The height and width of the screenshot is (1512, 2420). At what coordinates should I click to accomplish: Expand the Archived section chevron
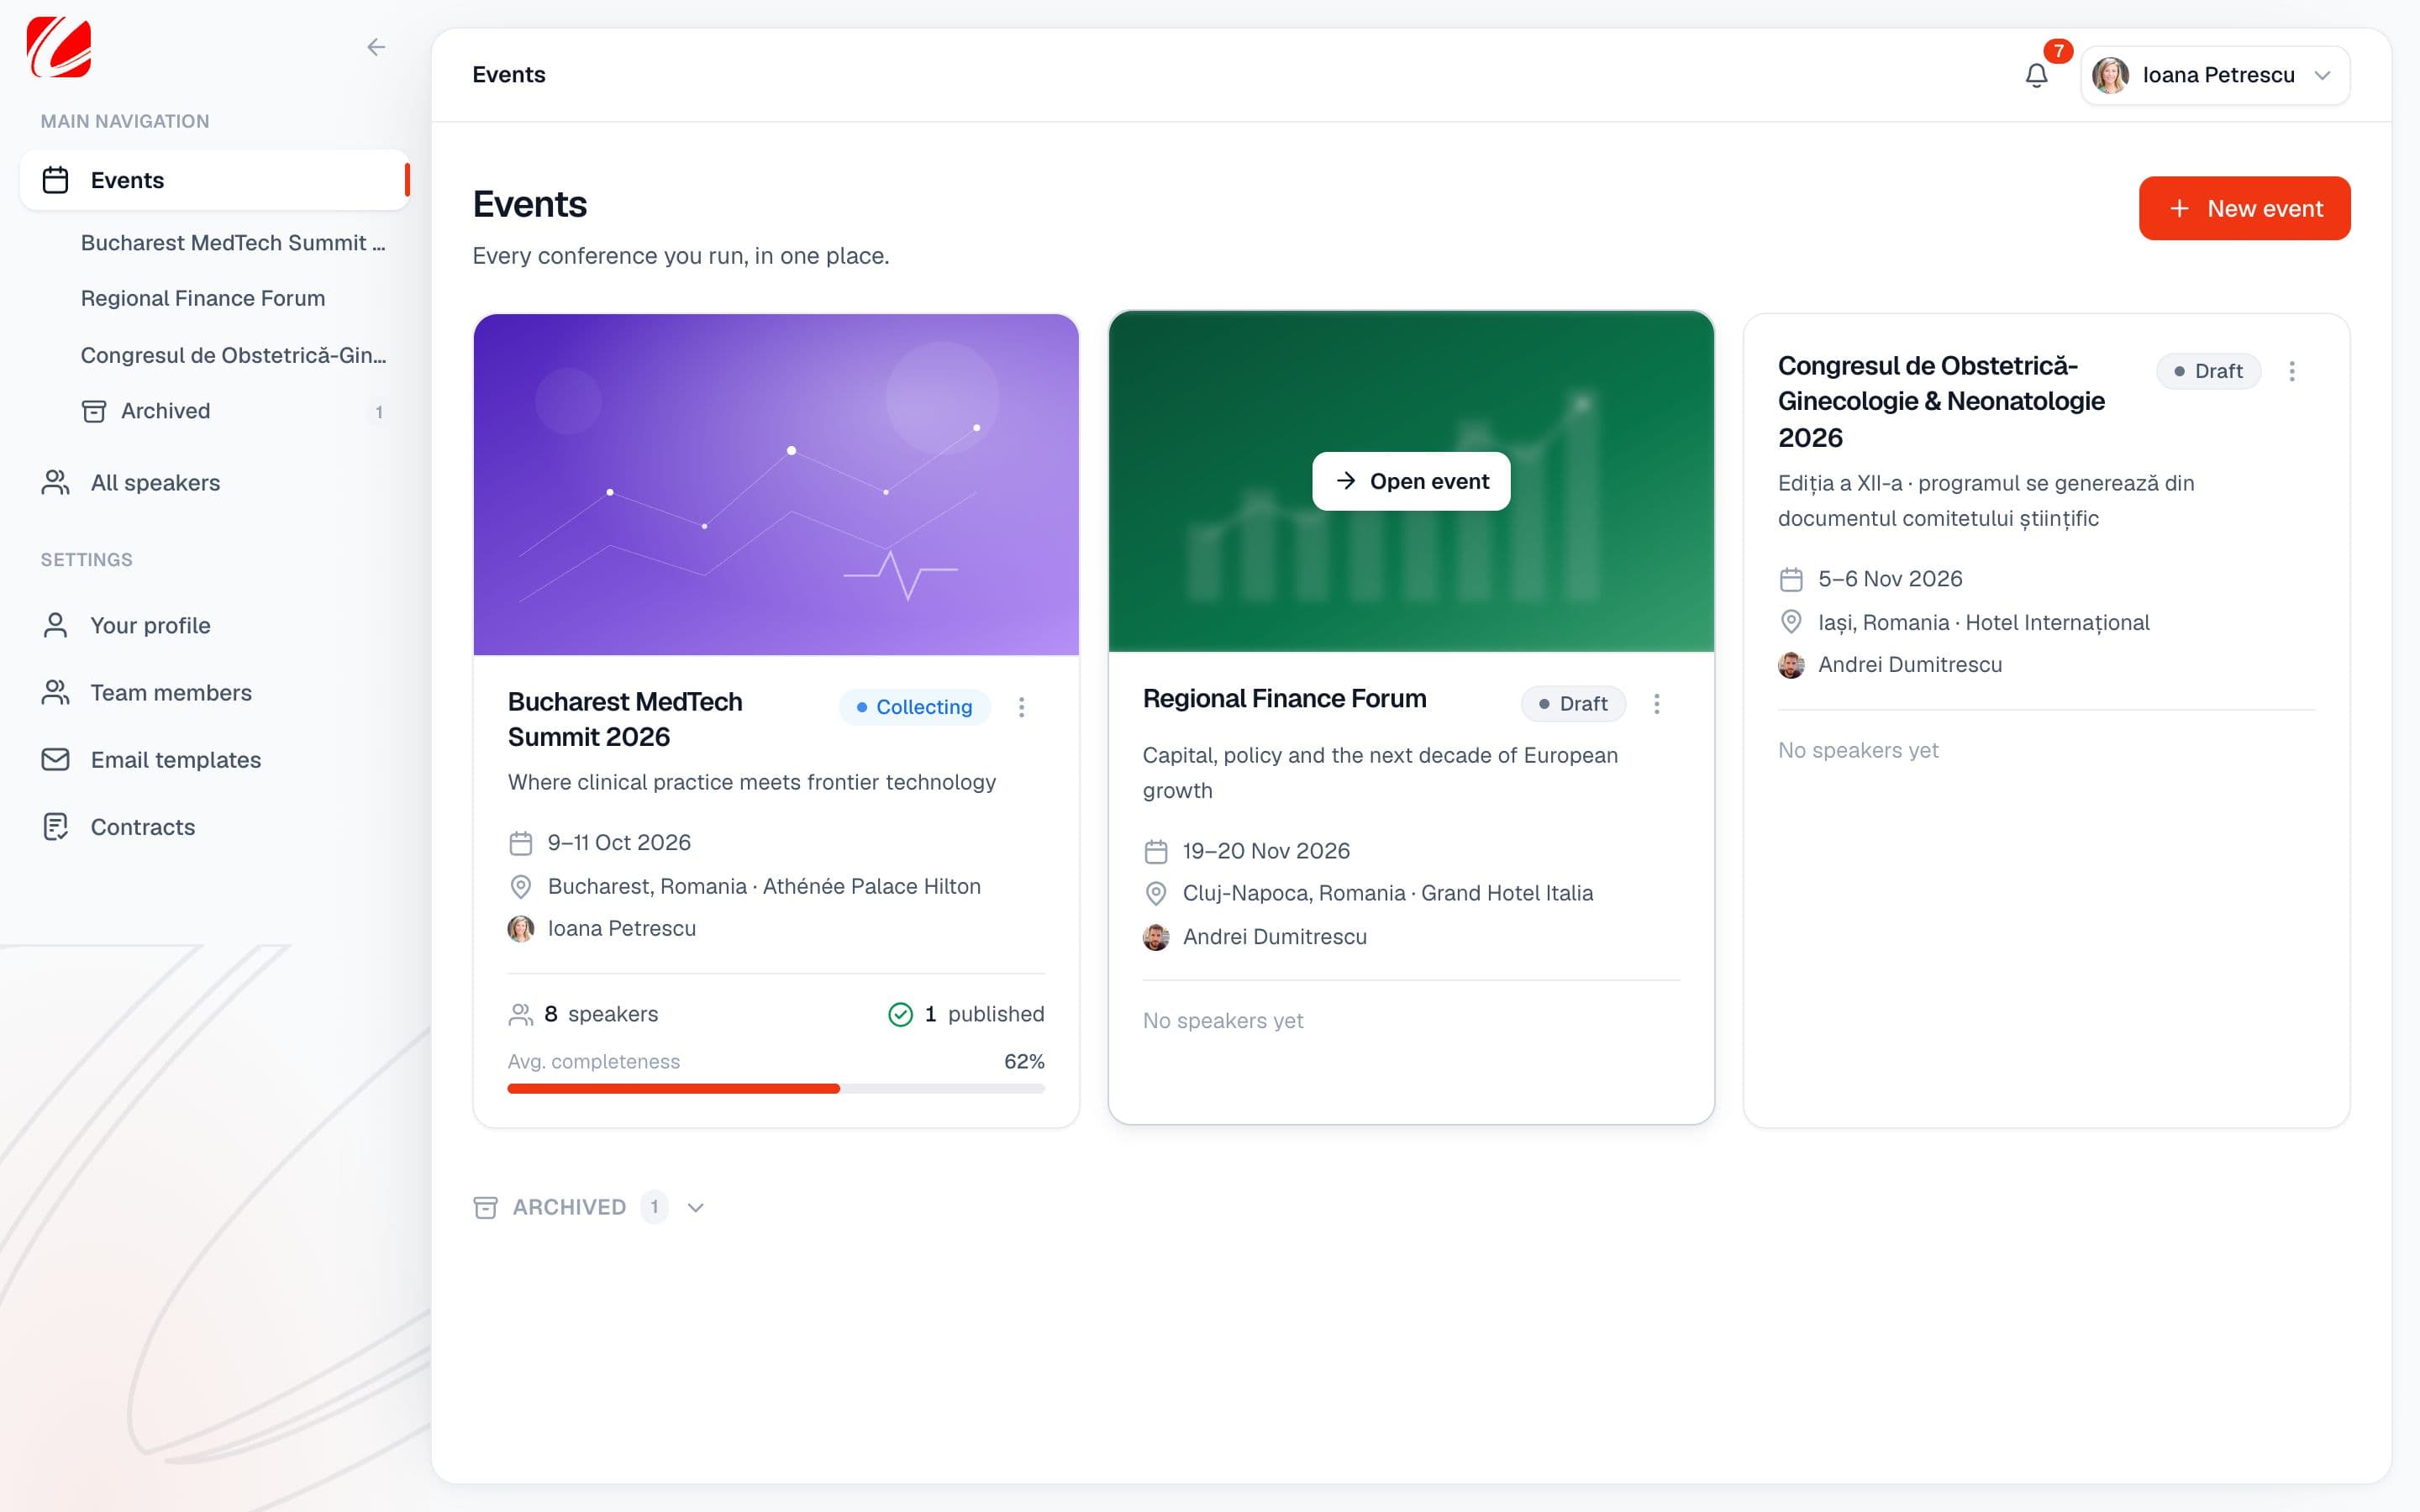click(696, 1208)
